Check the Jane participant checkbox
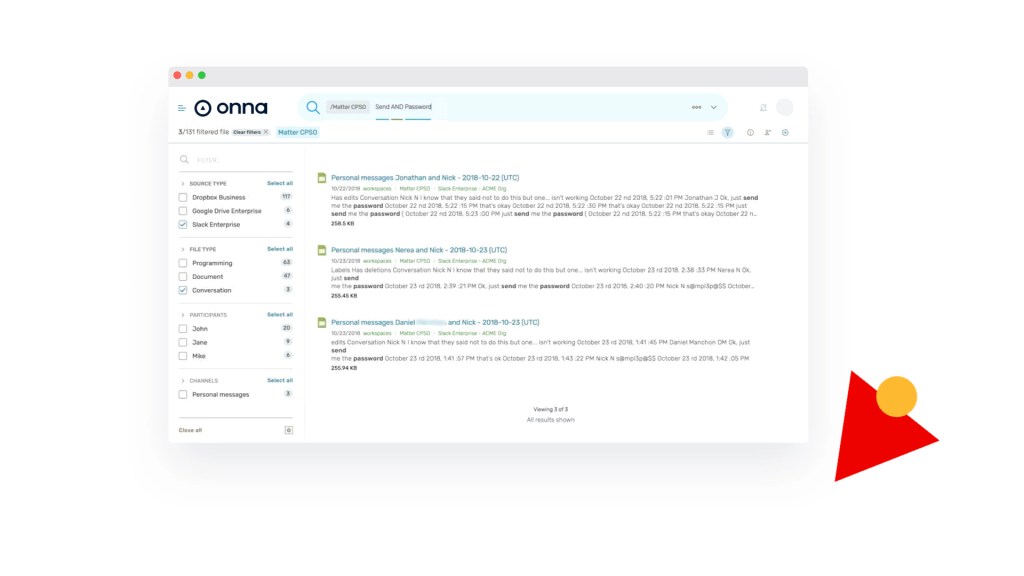The width and height of the screenshot is (1024, 576). [x=183, y=343]
